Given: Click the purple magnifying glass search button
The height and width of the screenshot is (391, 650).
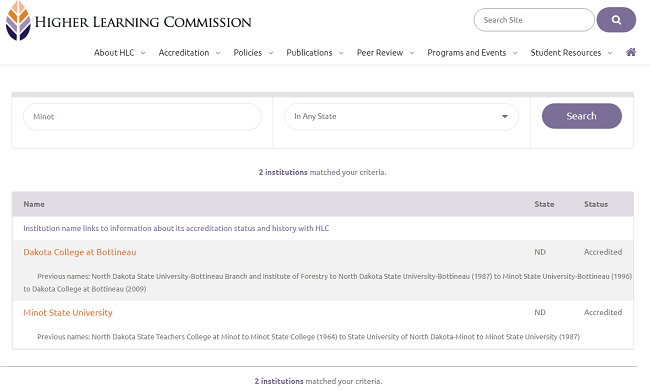Looking at the screenshot, I should click(616, 20).
